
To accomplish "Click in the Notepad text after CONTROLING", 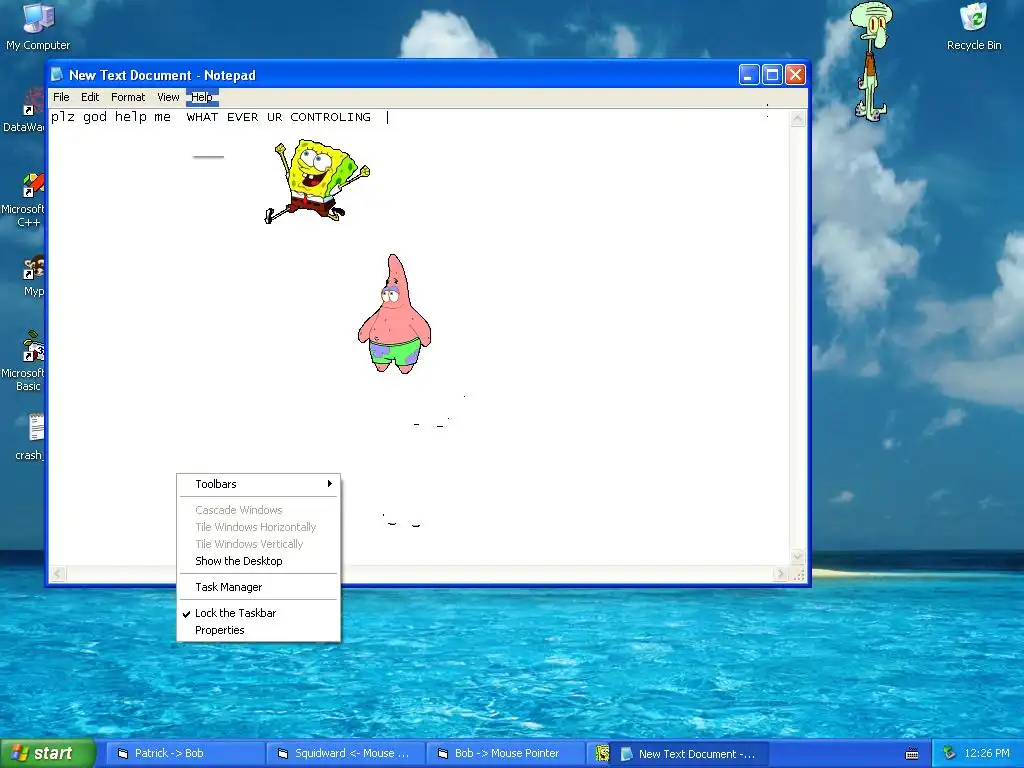I will pos(387,118).
